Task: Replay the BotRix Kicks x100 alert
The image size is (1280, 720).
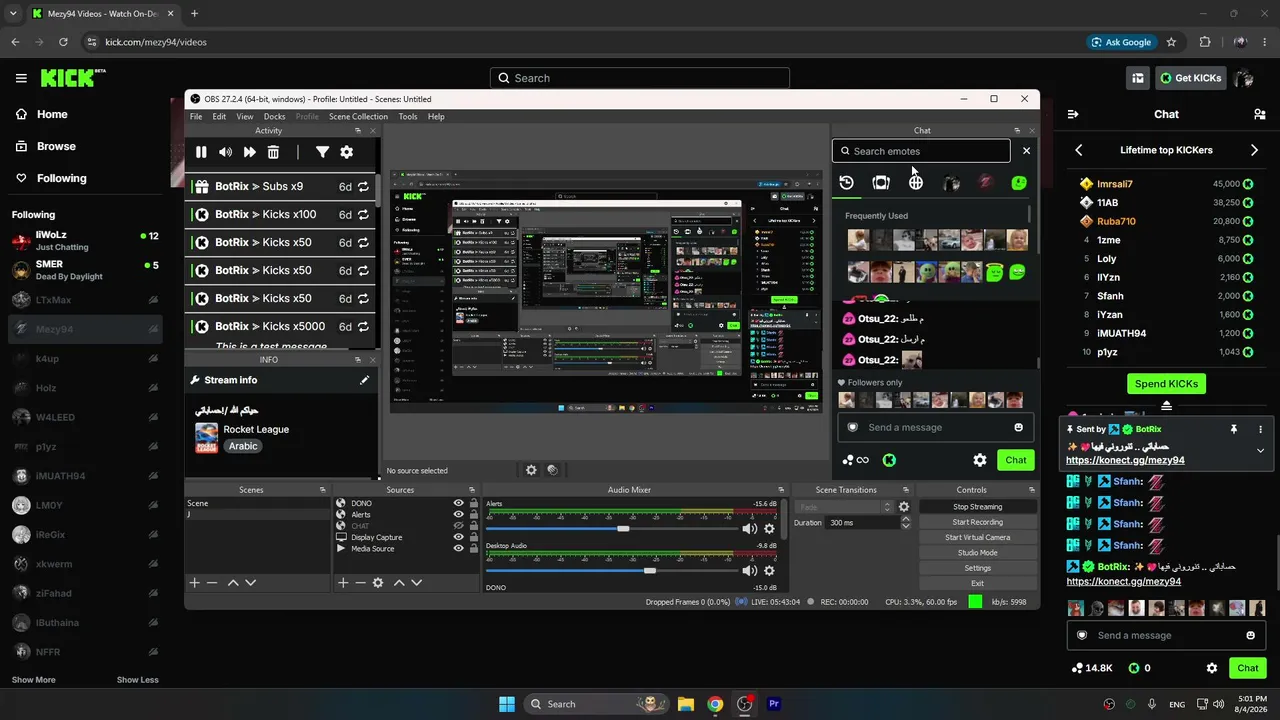Action: point(363,214)
